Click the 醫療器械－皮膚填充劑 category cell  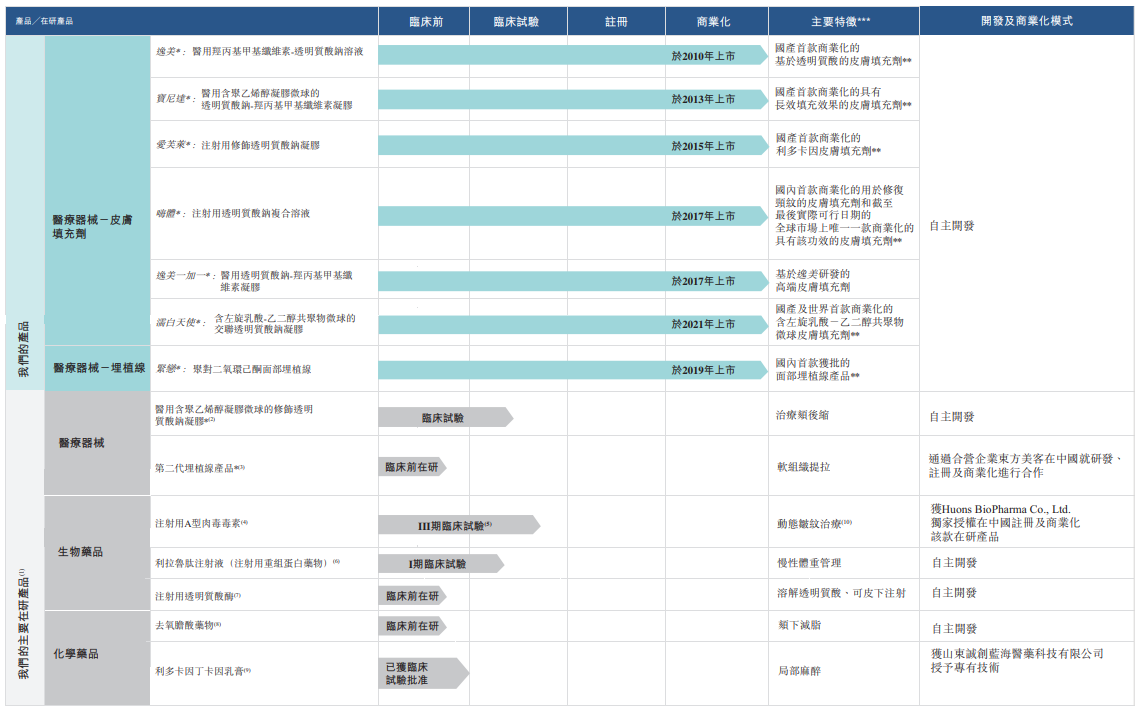98,191
